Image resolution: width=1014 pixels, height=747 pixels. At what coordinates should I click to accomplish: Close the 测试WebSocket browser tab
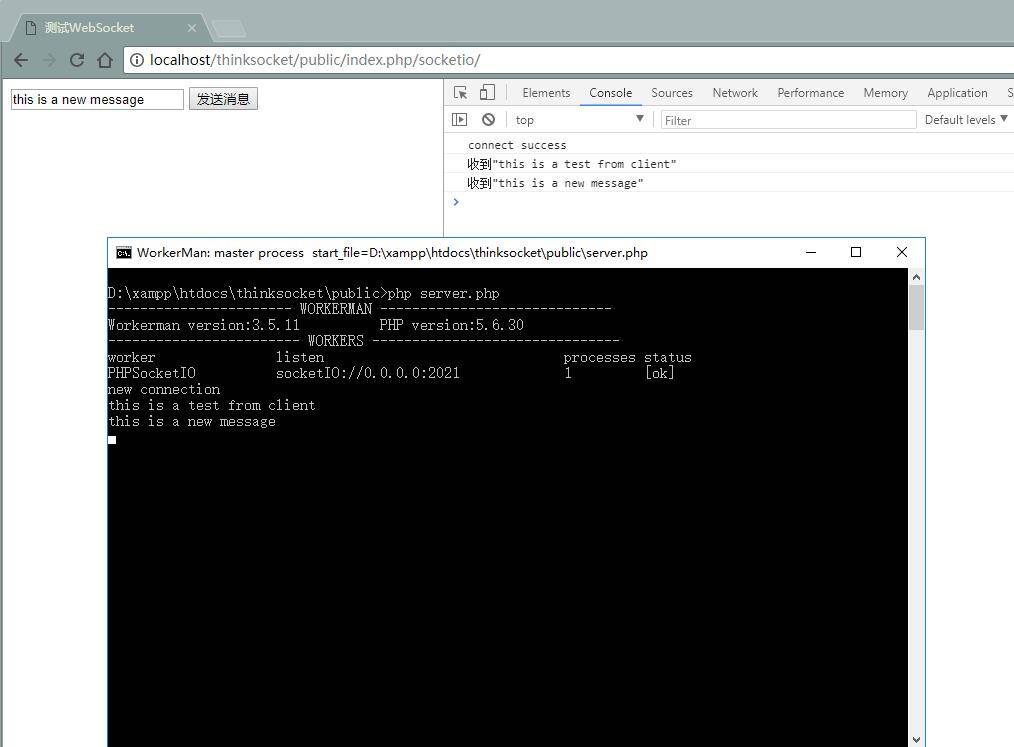pos(192,28)
